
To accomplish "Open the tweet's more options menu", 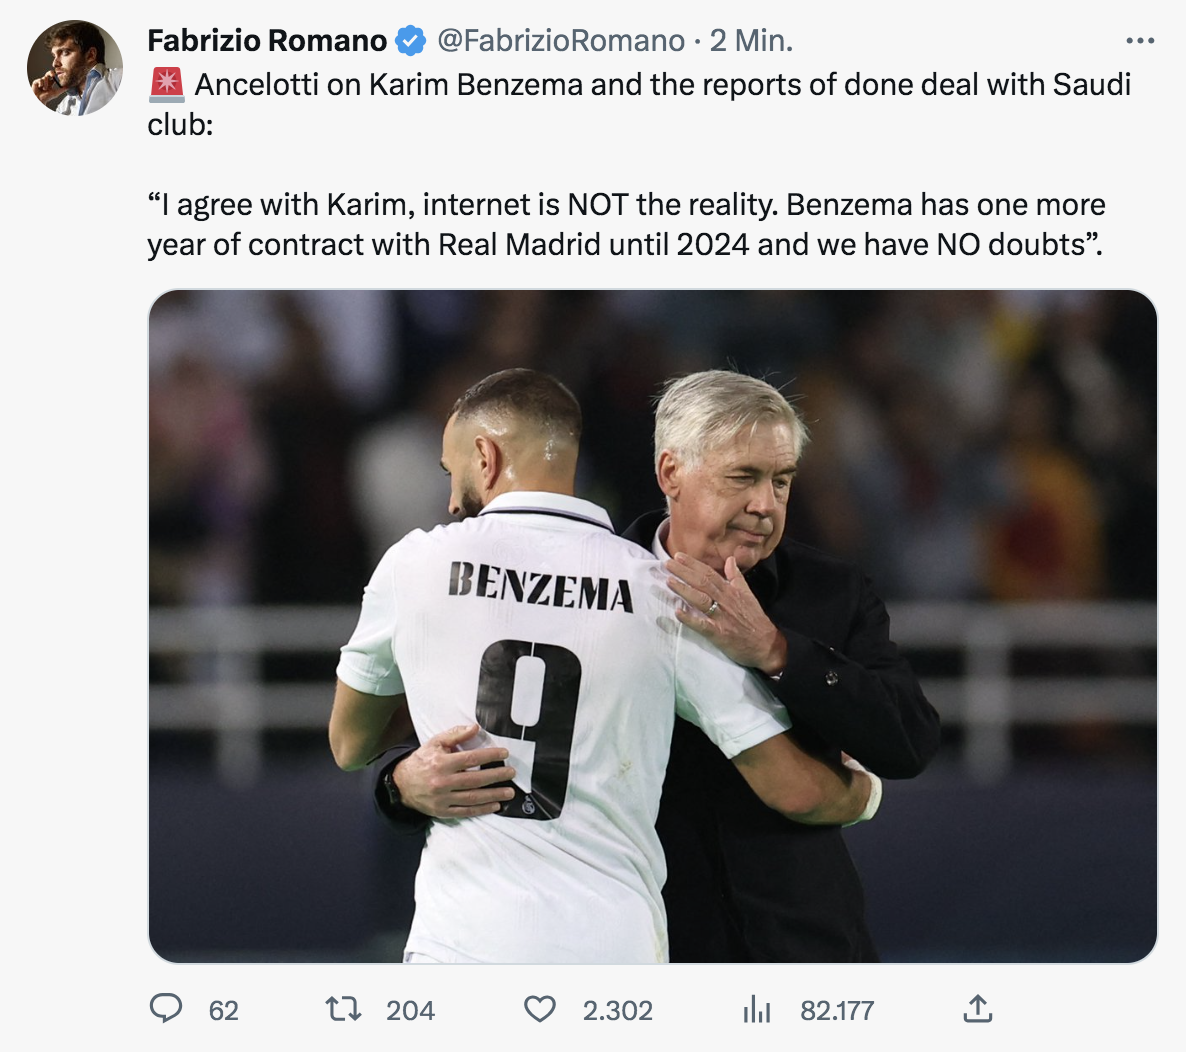I will pyautogui.click(x=1140, y=41).
